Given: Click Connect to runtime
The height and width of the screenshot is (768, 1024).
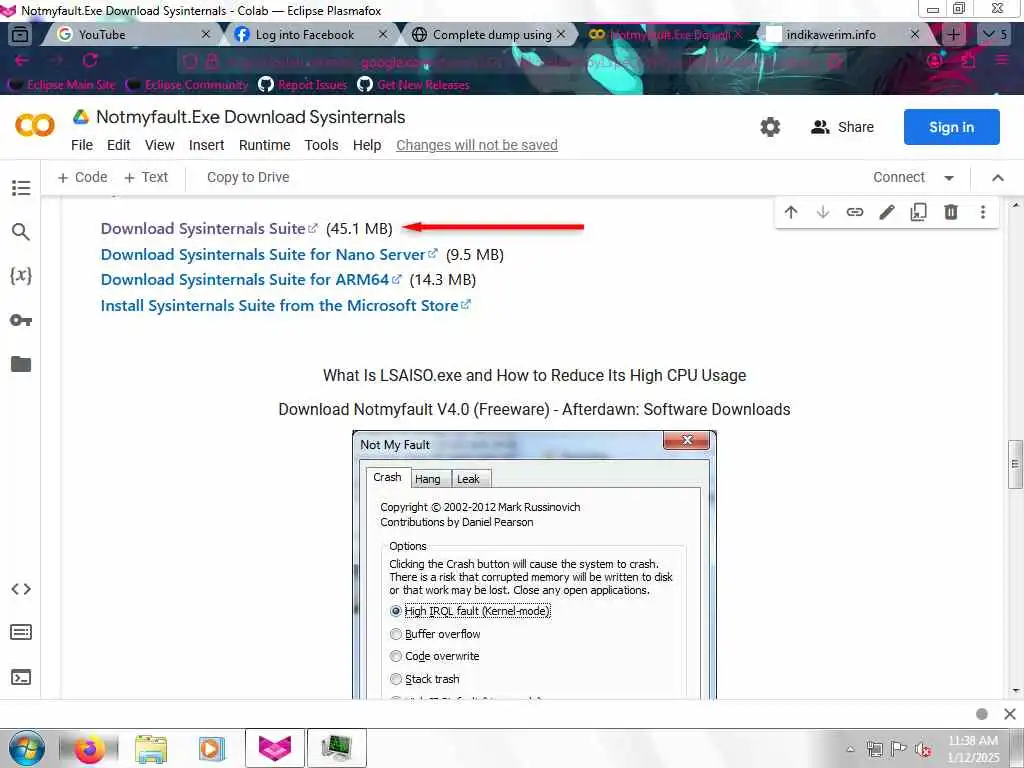Looking at the screenshot, I should point(899,178).
